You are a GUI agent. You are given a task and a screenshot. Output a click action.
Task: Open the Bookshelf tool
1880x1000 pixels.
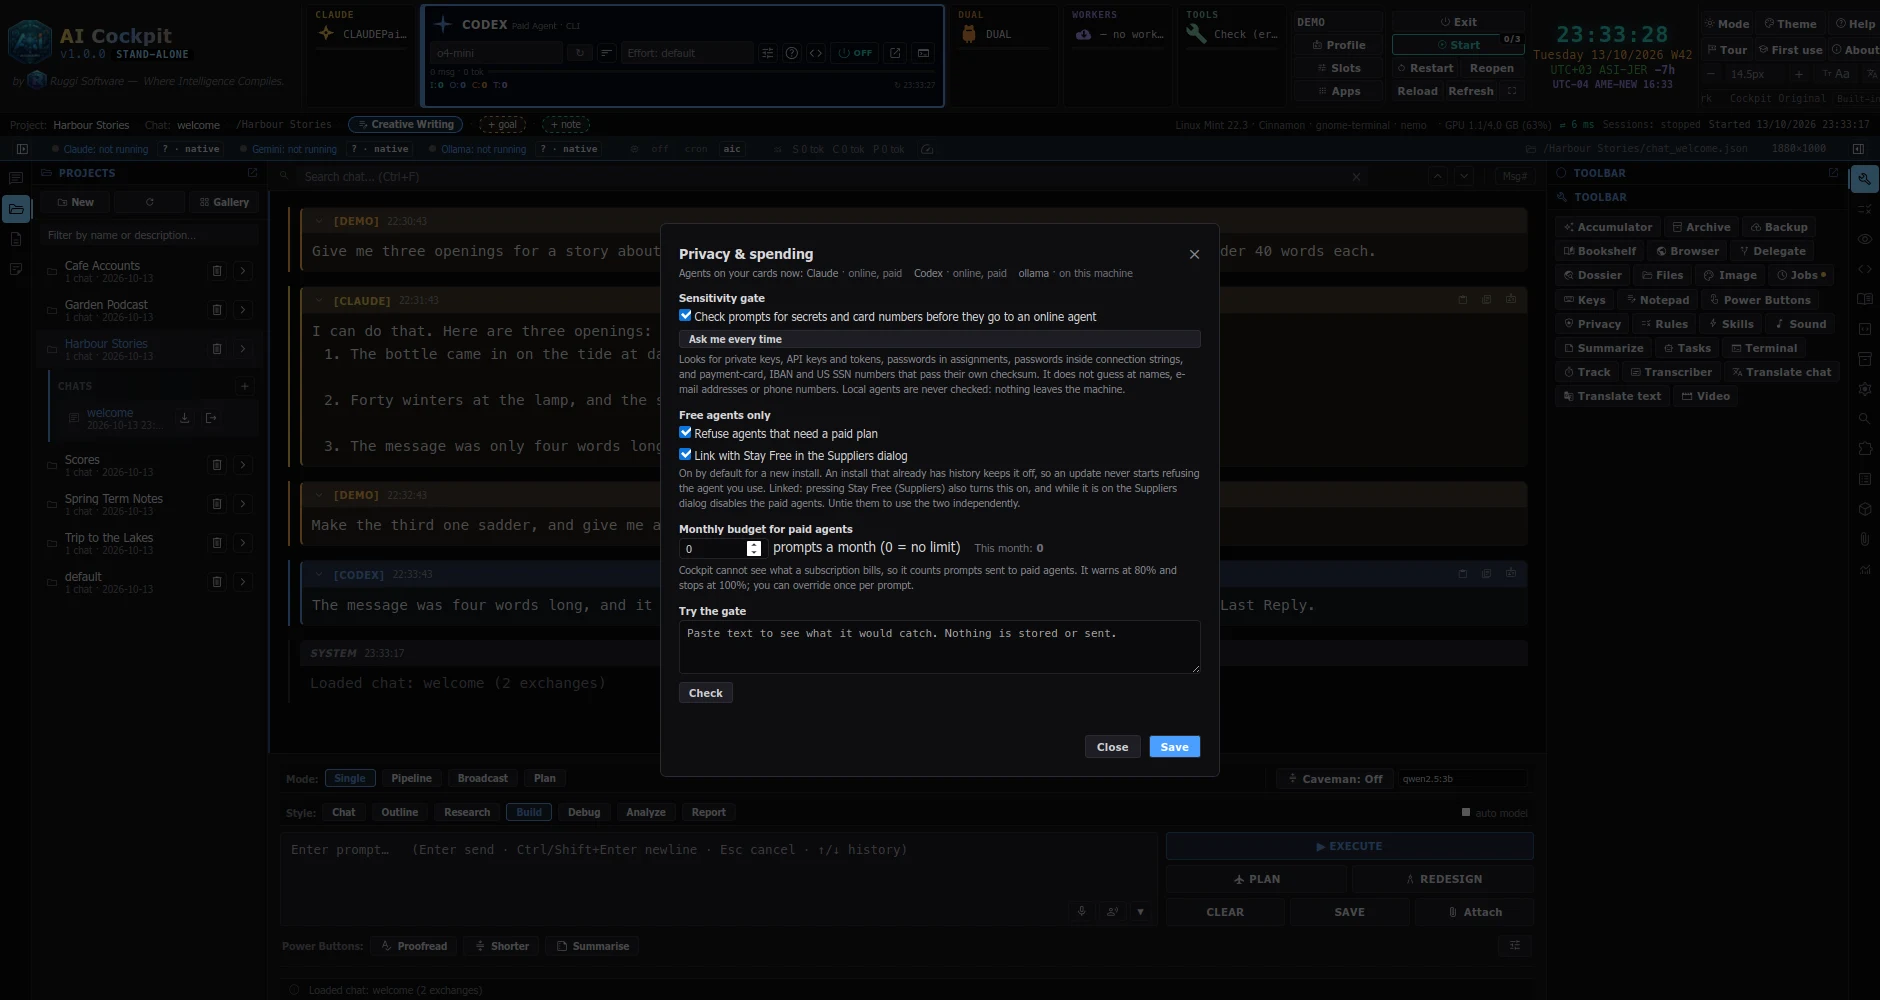1600,251
